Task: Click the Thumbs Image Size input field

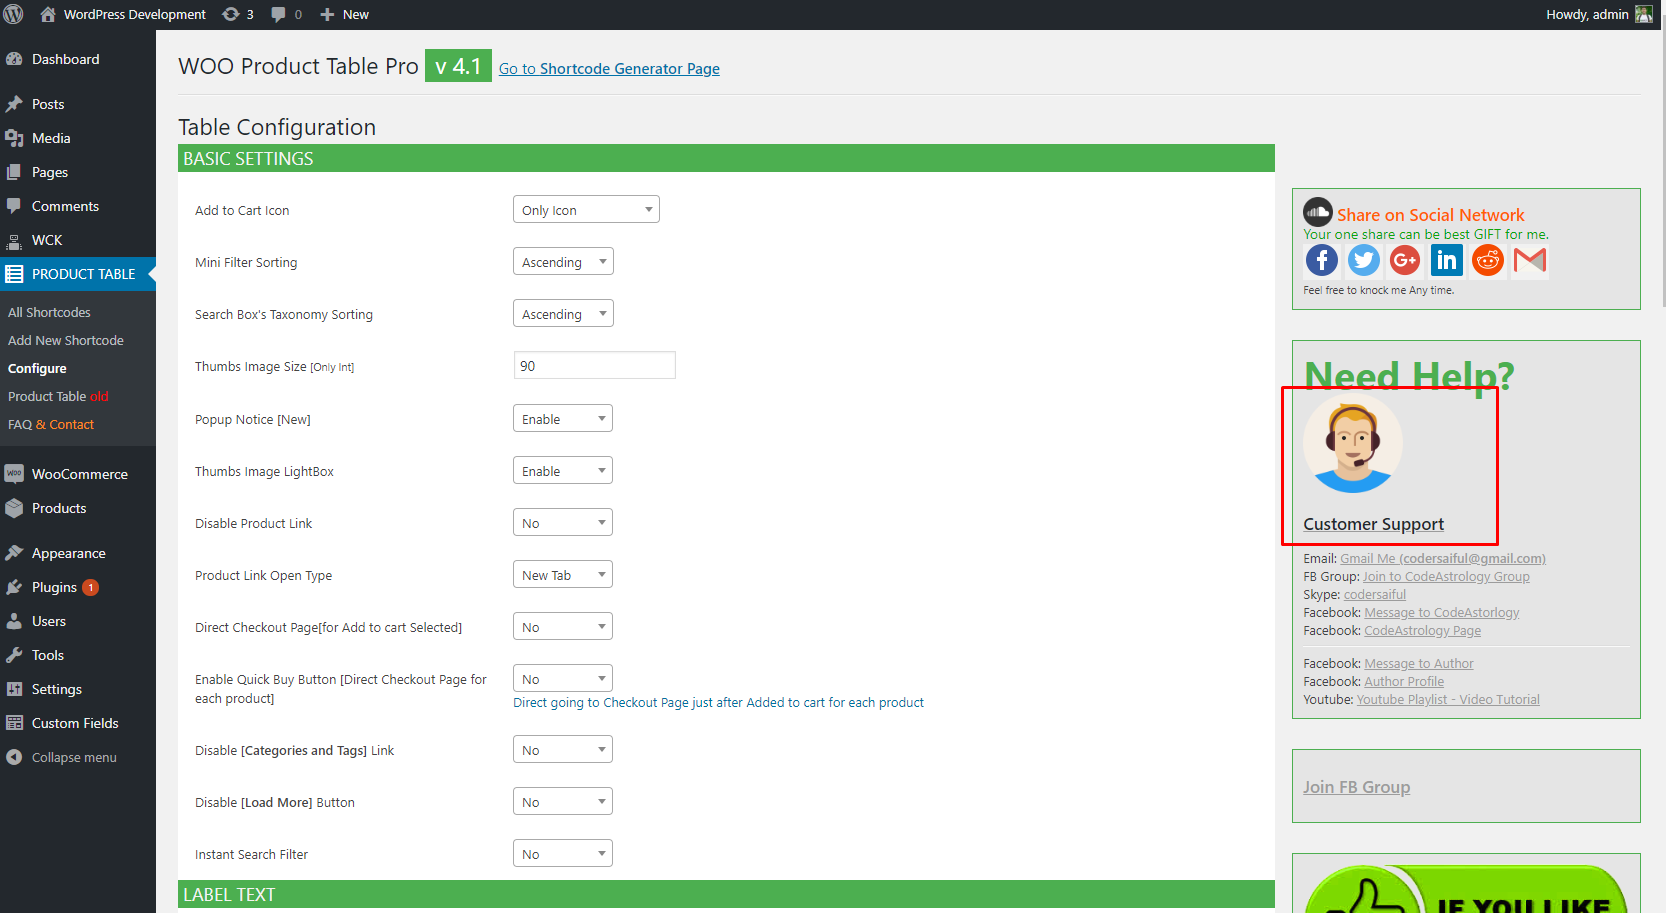Action: tap(594, 366)
